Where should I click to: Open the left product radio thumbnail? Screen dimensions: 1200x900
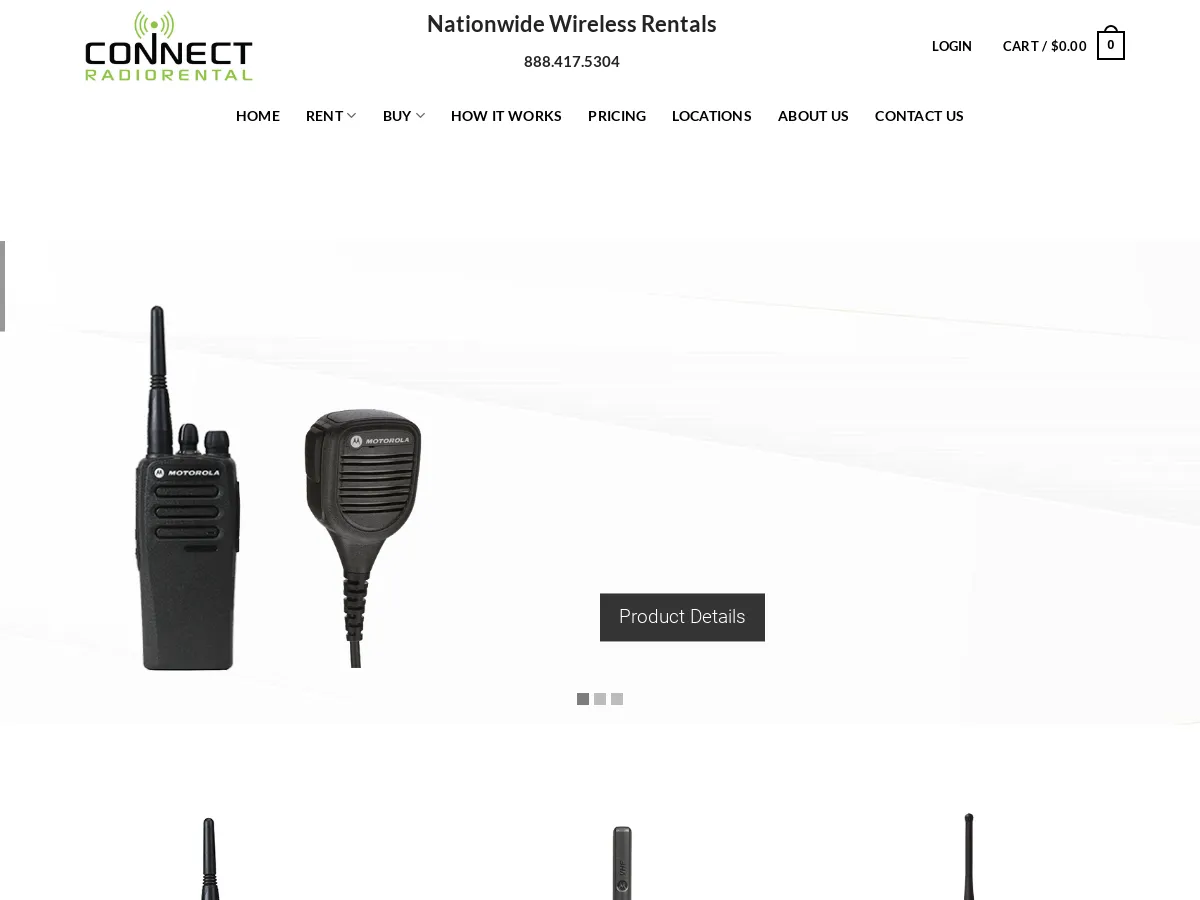coord(209,858)
